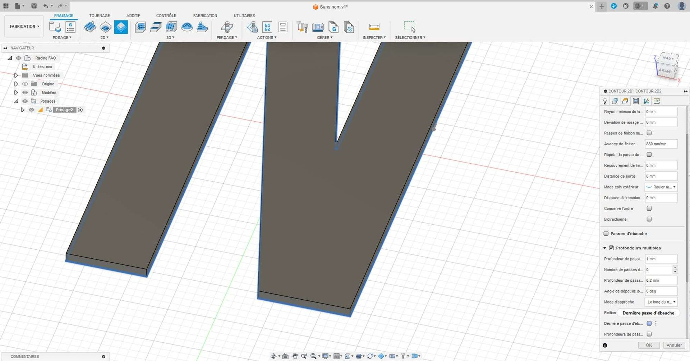Viewport: 690px width, 361px height.
Task: Click the Save icon in the title bar
Action: point(34,6)
